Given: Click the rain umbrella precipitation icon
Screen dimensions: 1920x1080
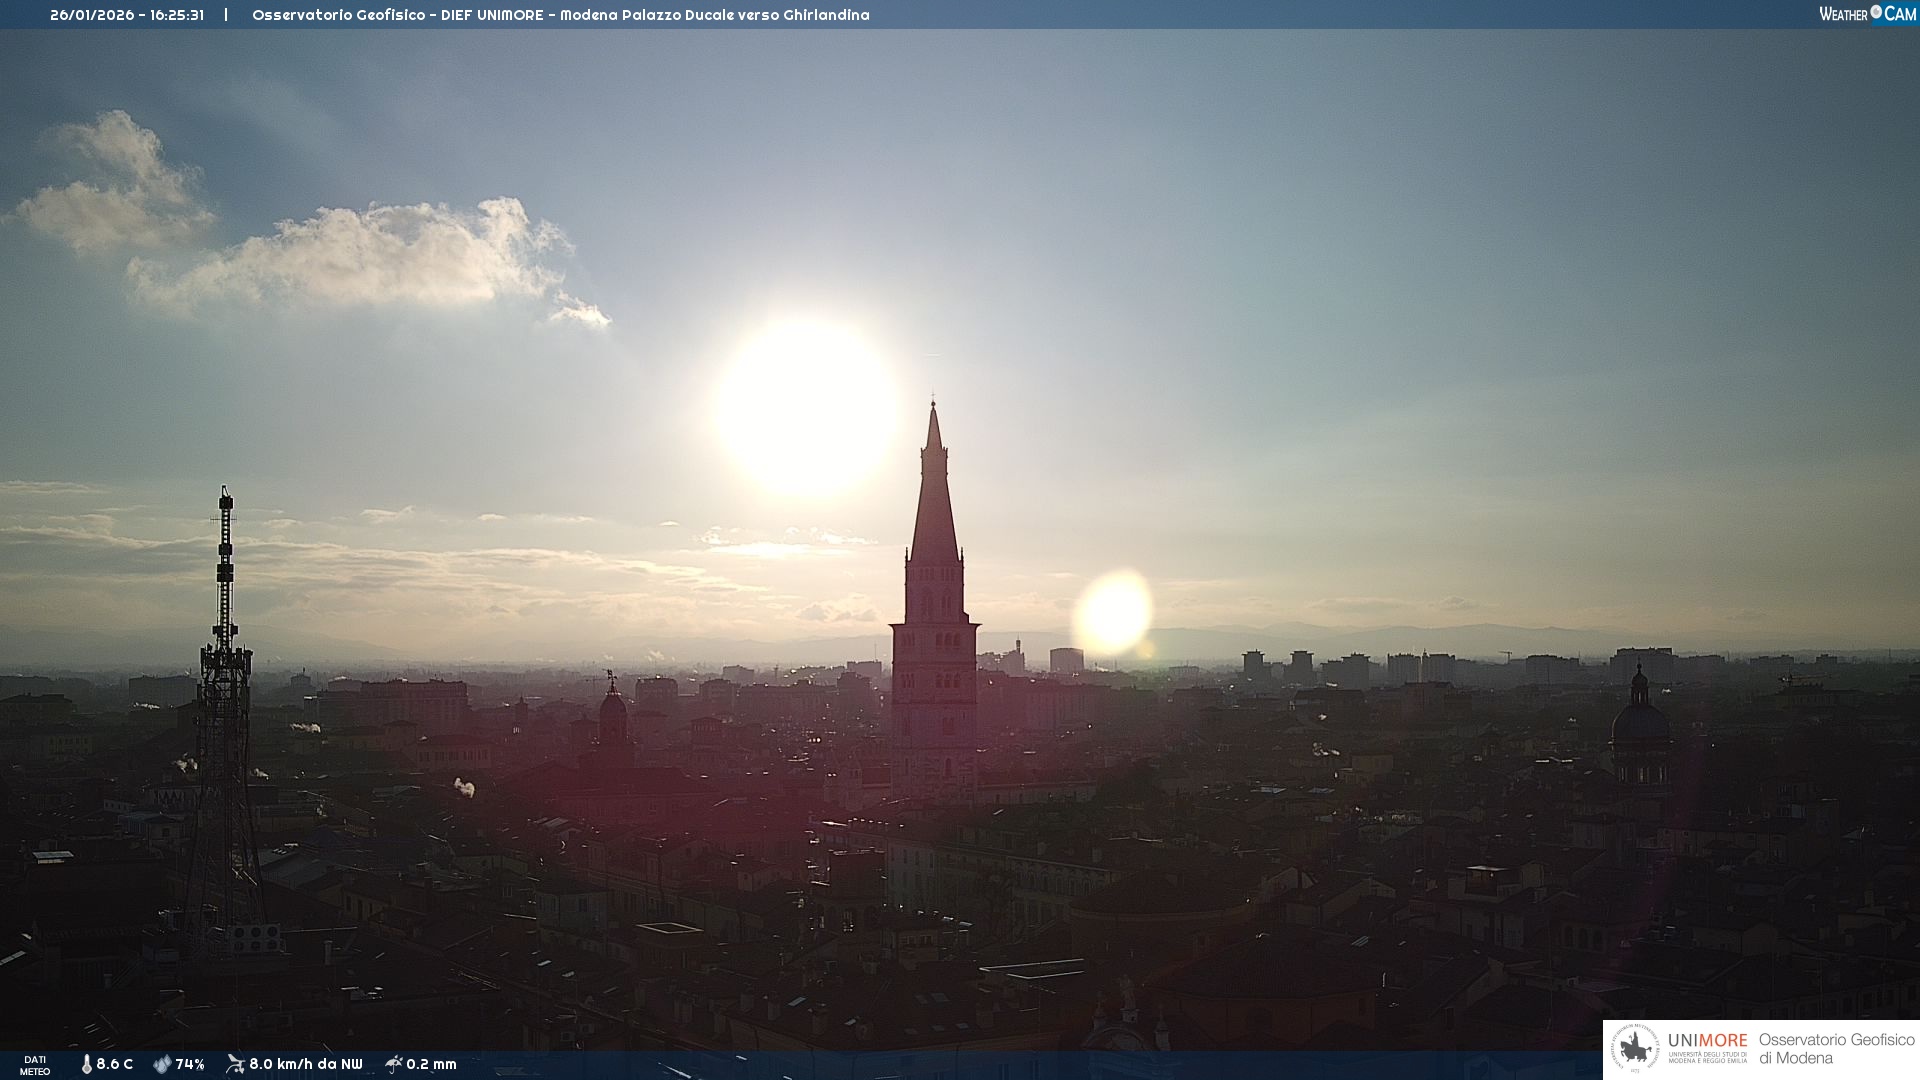Looking at the screenshot, I should pyautogui.click(x=393, y=1064).
